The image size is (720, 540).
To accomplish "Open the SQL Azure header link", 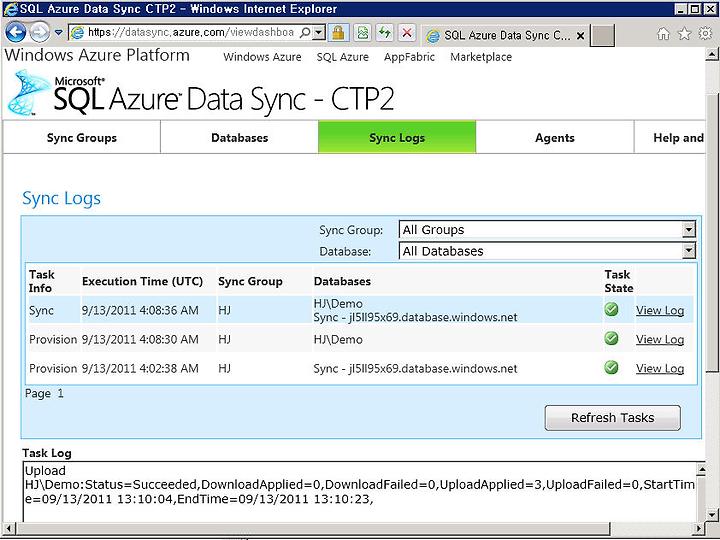I will pos(343,57).
